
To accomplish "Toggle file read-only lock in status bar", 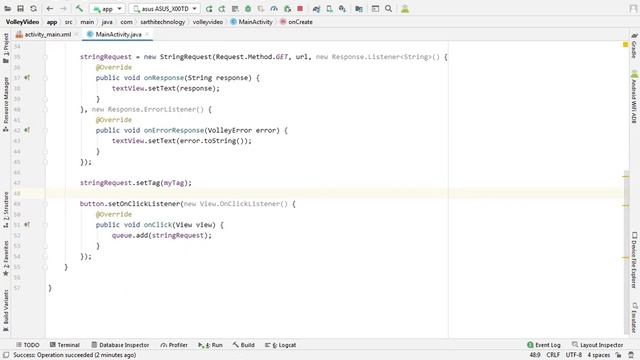I will (618, 355).
